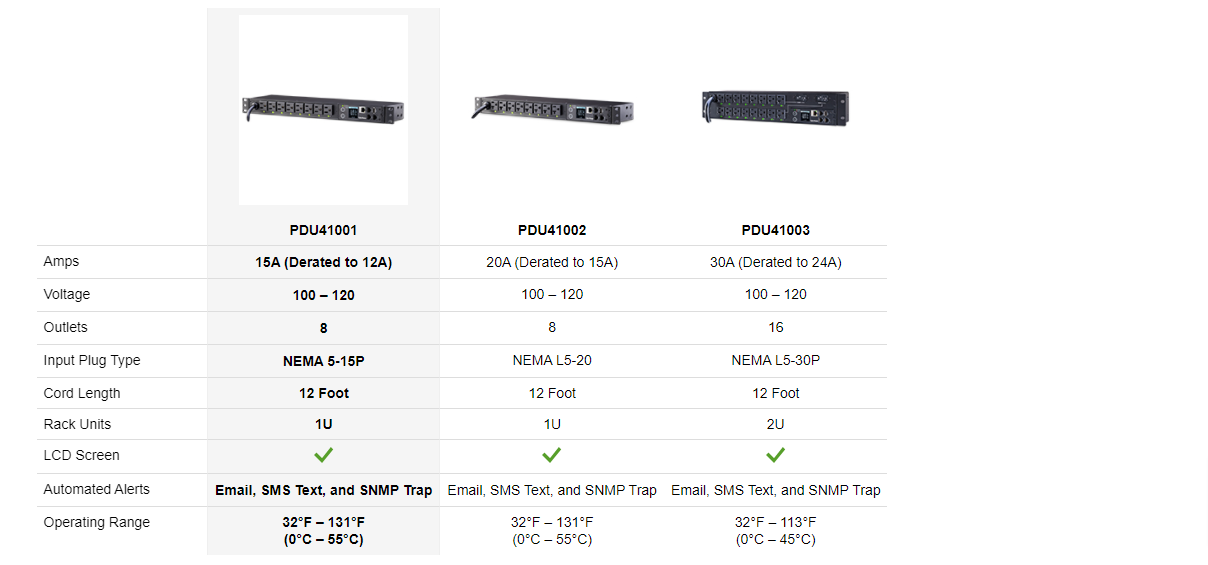Click the 2U rack units value
The height and width of the screenshot is (565, 1208).
[775, 424]
